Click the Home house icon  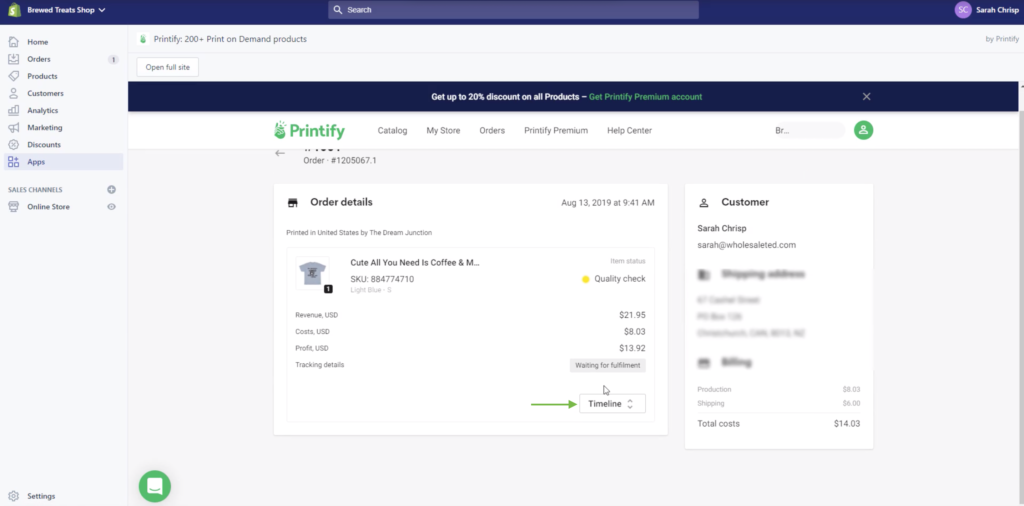click(13, 42)
